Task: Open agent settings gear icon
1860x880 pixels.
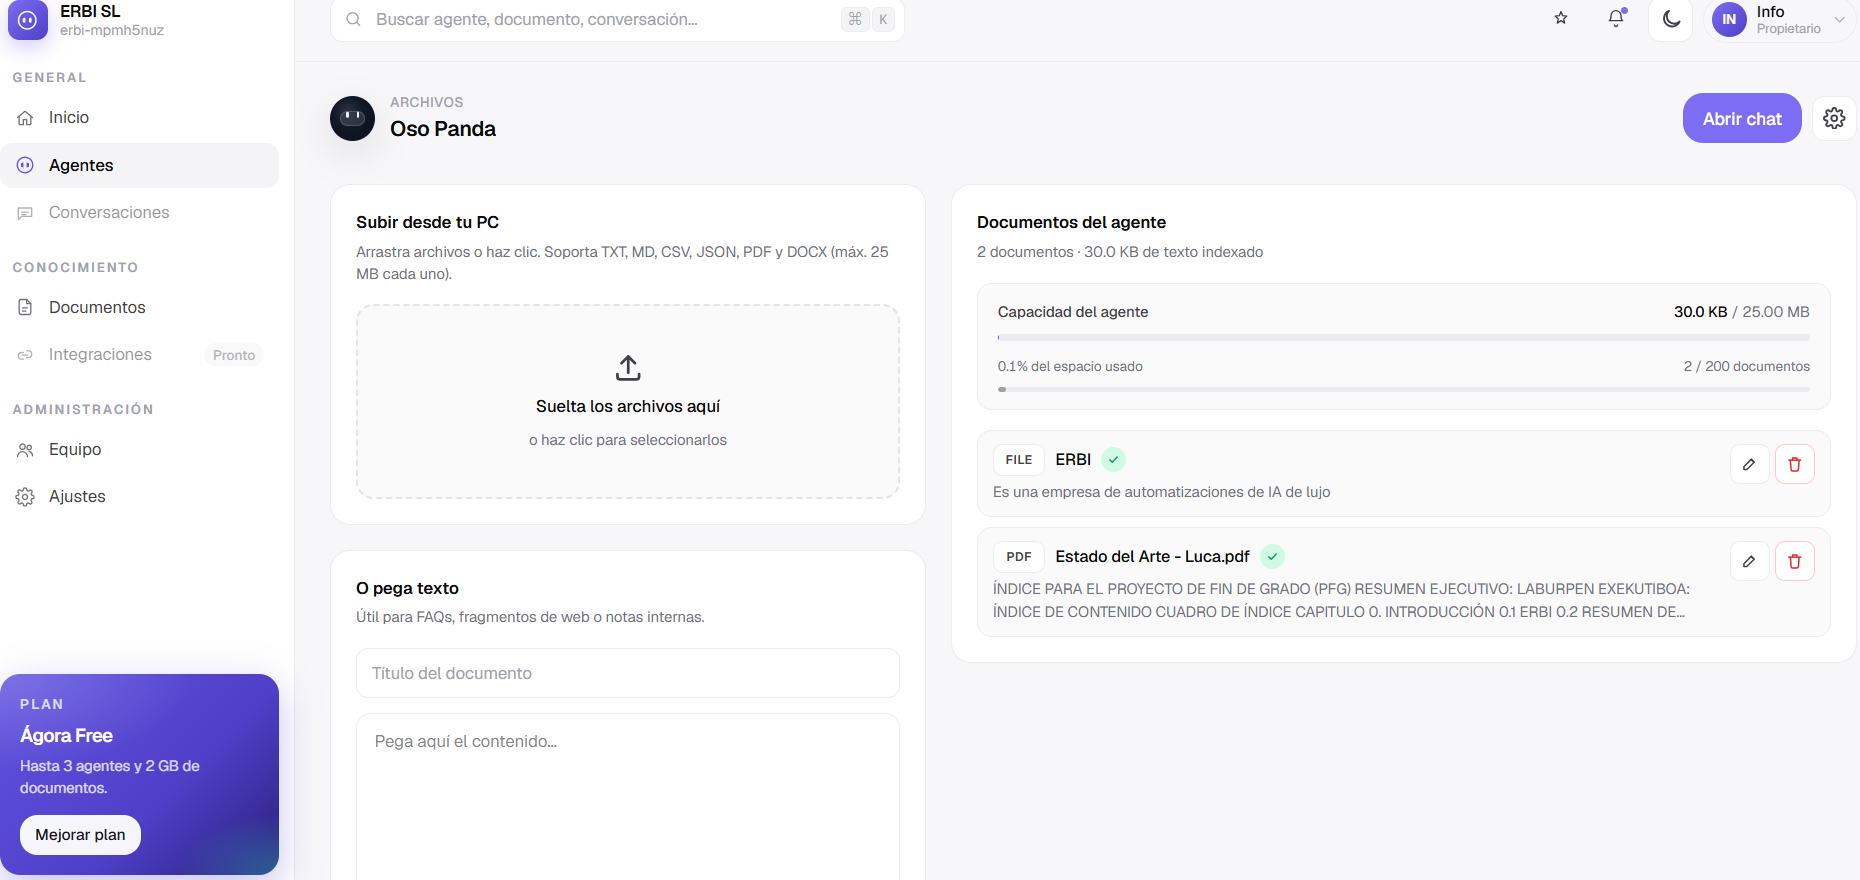Action: tap(1834, 118)
